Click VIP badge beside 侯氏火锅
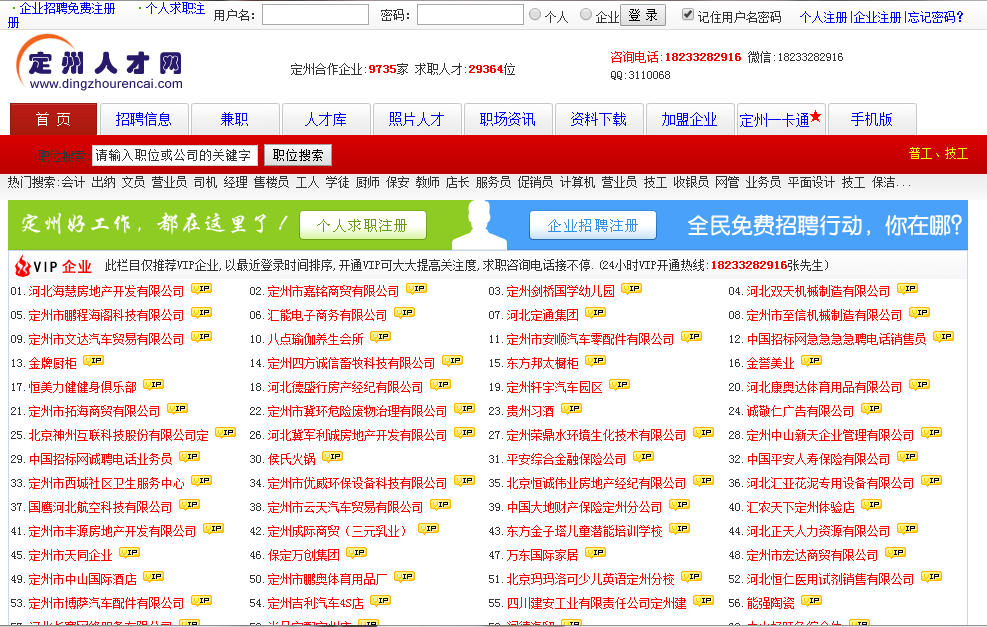This screenshot has width=987, height=627. (x=333, y=457)
